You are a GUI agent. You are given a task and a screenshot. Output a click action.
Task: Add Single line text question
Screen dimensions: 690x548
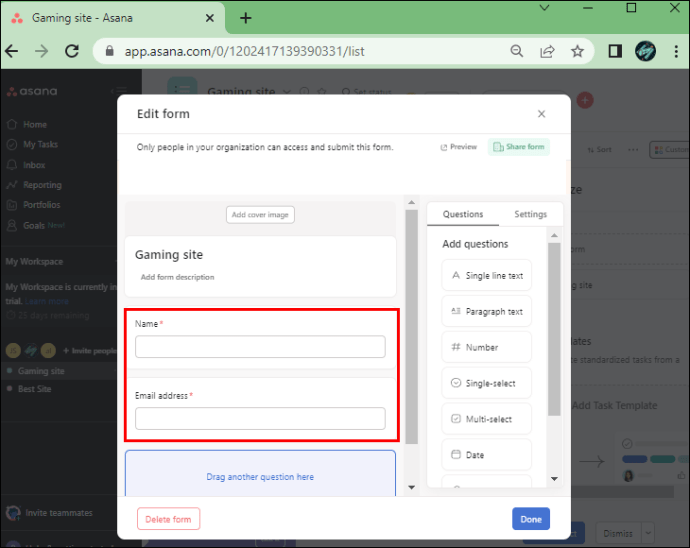[x=487, y=276]
